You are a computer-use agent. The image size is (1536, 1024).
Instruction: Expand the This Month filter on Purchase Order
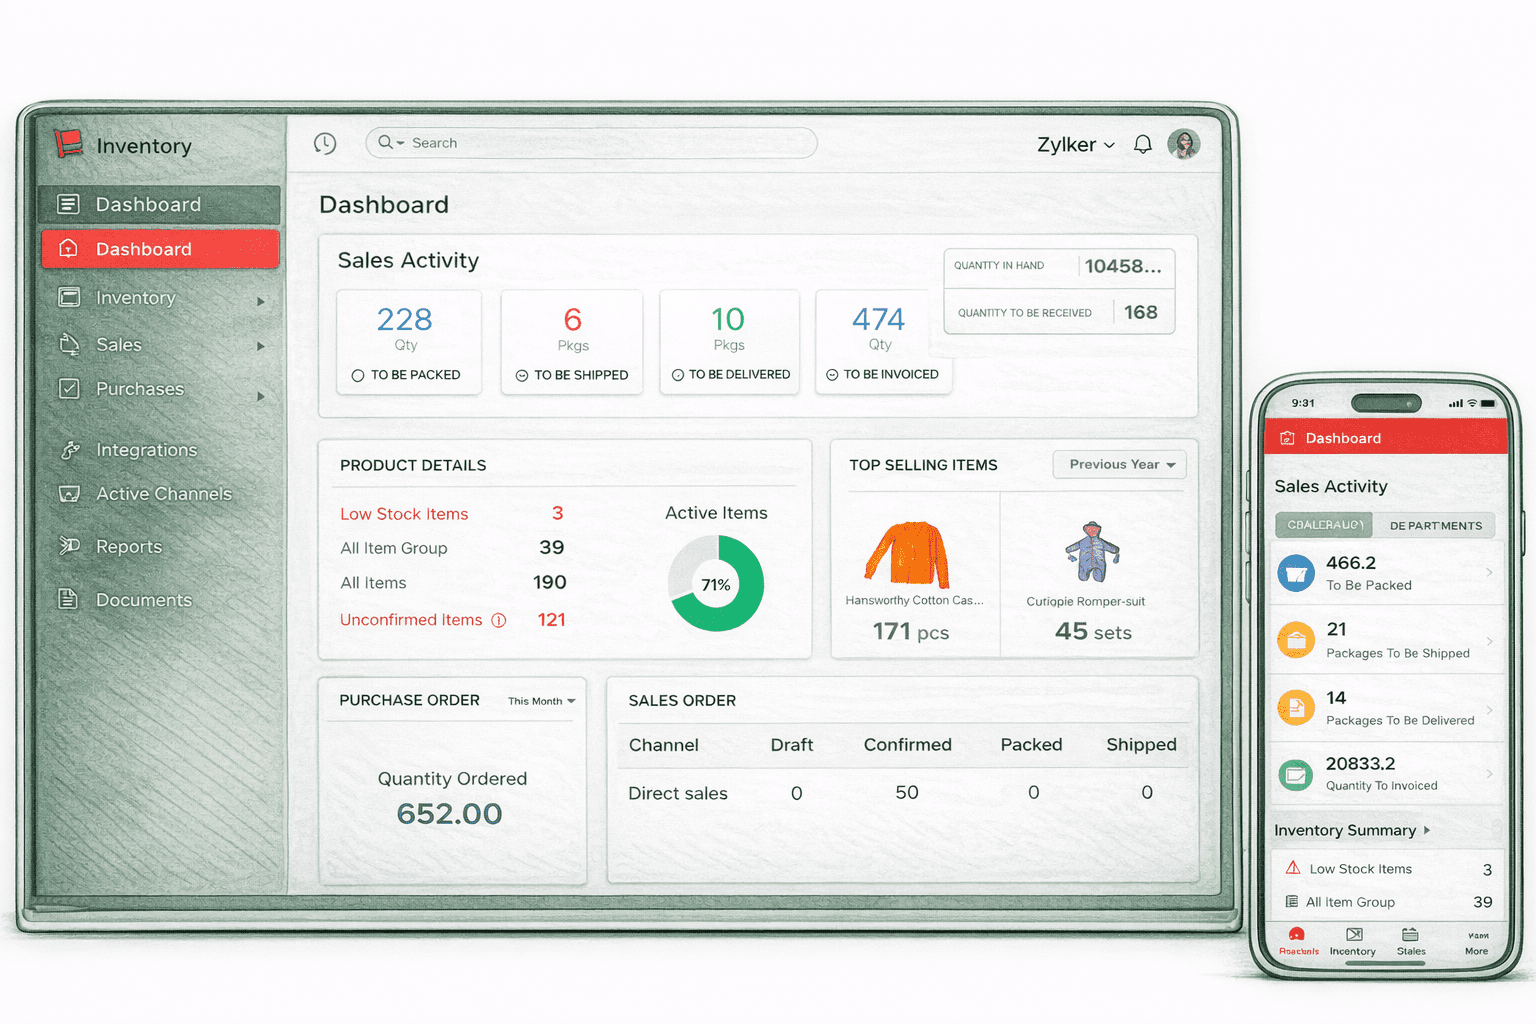click(x=541, y=701)
